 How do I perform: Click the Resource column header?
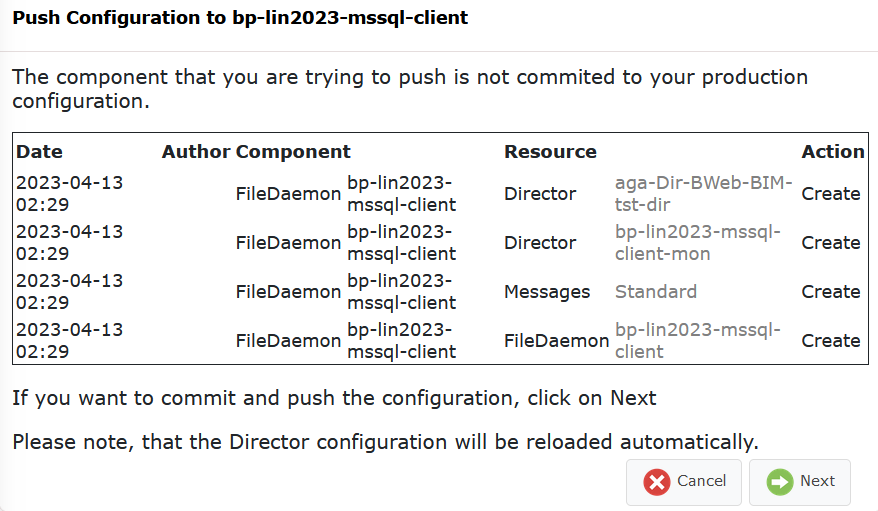tap(550, 152)
